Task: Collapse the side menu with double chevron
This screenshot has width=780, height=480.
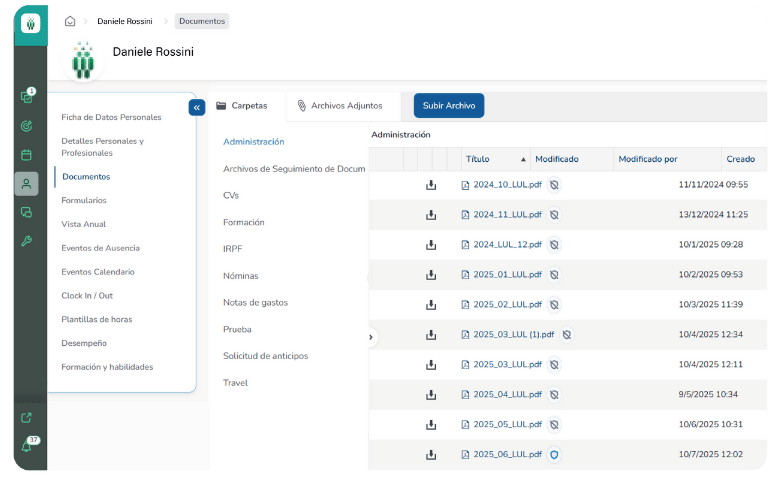Action: point(197,107)
